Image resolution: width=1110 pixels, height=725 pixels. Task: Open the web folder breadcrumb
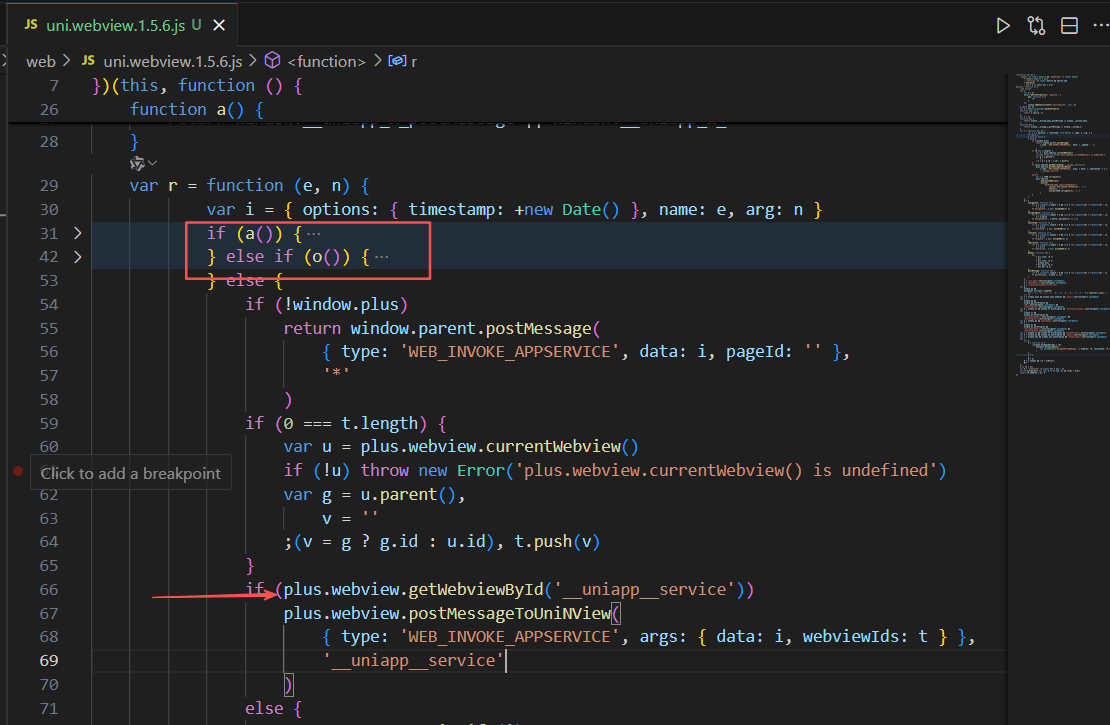(x=40, y=61)
